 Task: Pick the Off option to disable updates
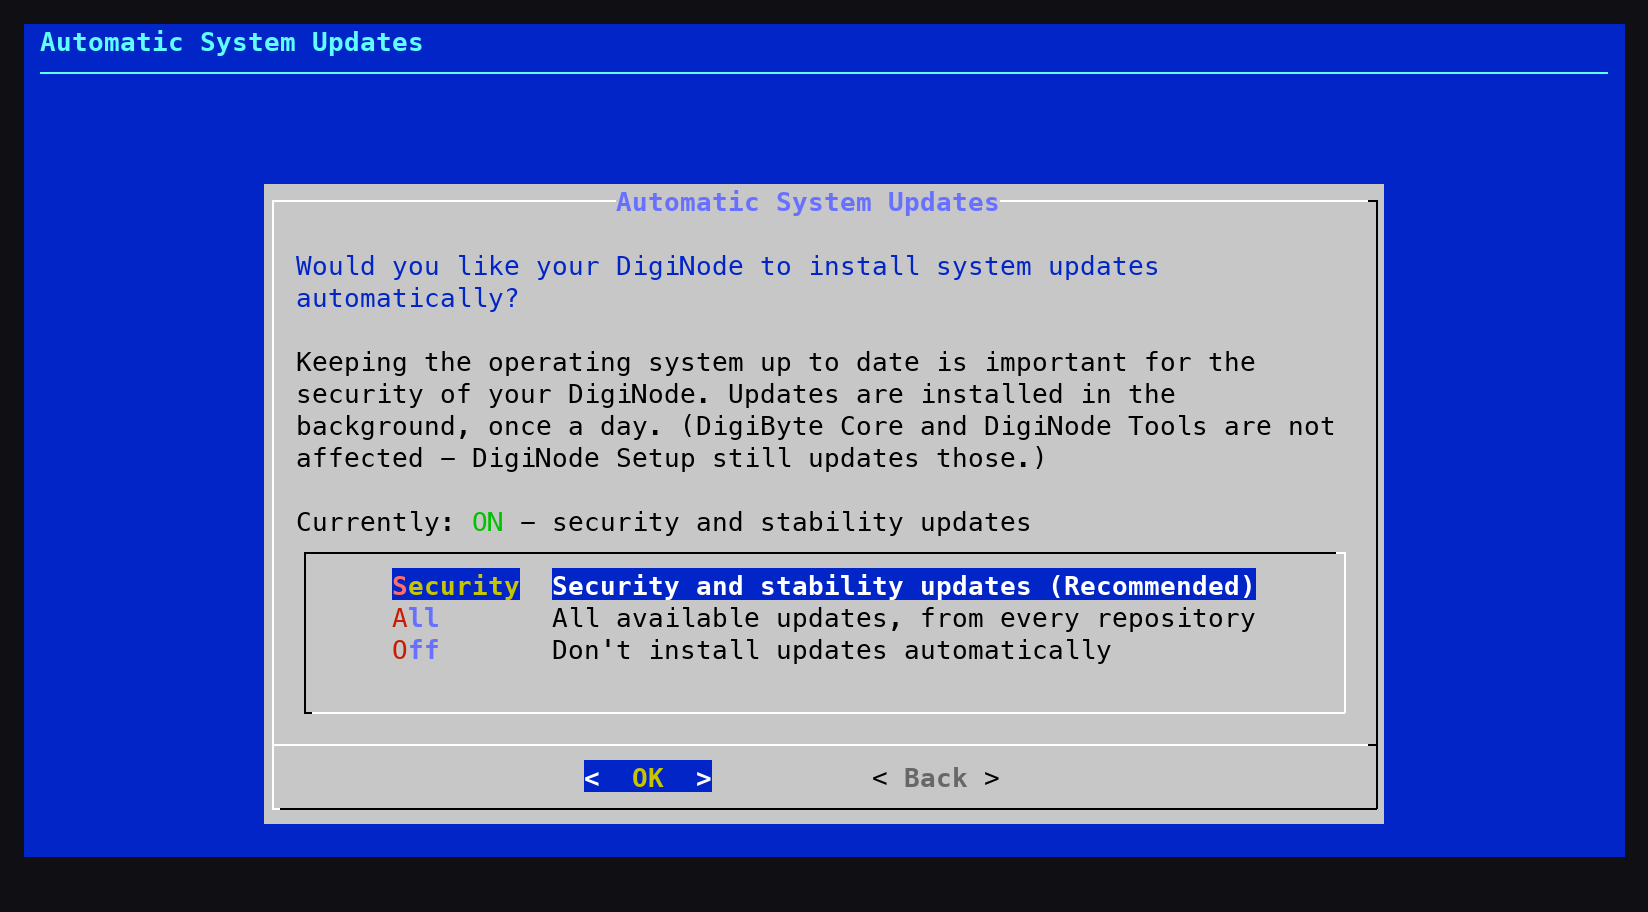coord(416,650)
